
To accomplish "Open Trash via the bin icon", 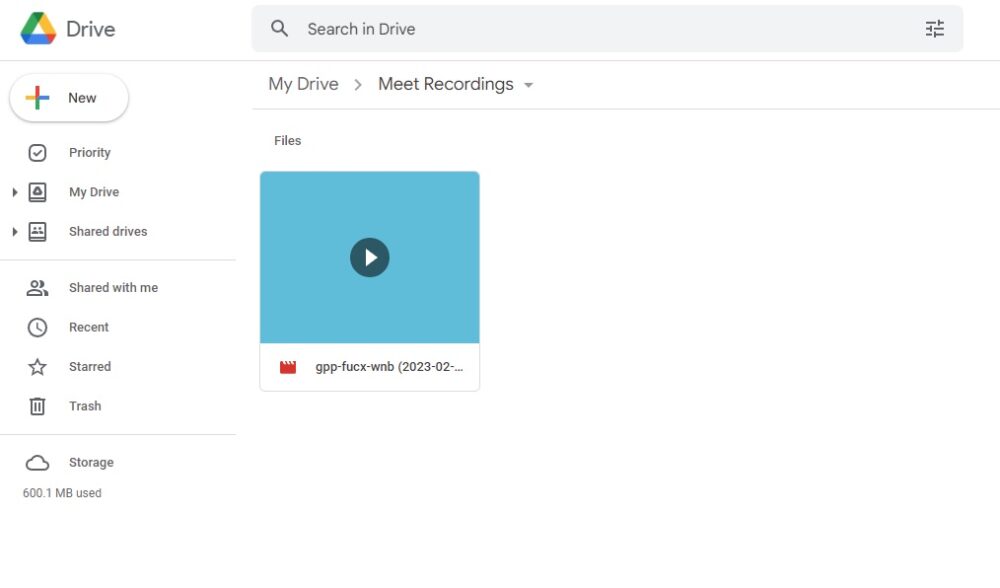I will (x=37, y=406).
